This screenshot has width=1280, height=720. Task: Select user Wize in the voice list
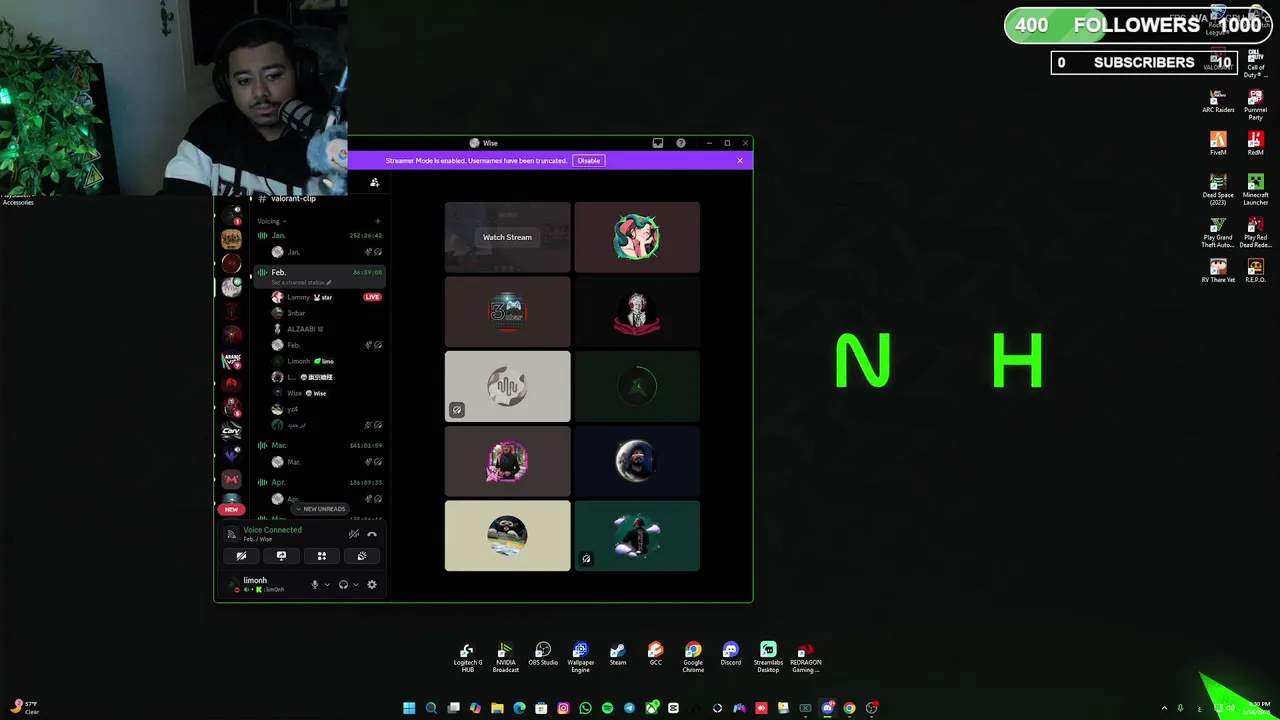tap(294, 393)
